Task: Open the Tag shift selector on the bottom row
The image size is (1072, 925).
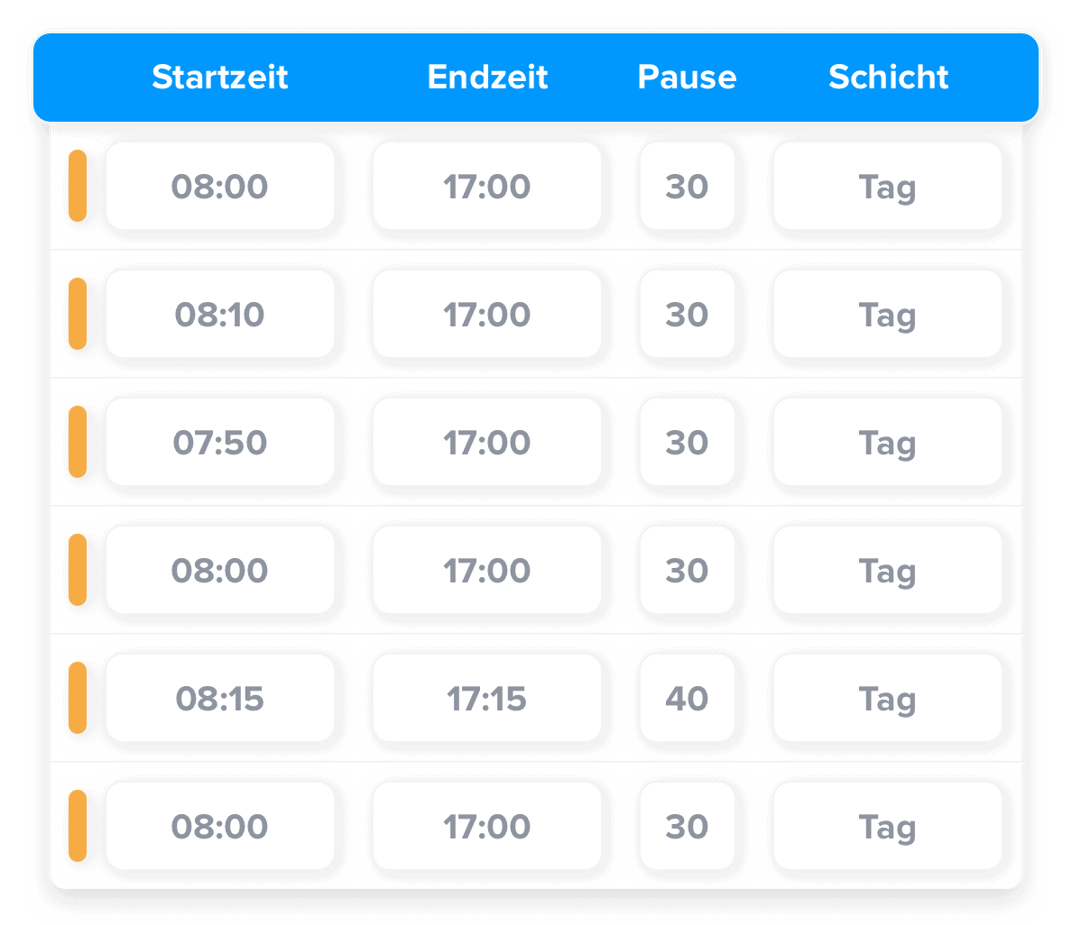Action: pyautogui.click(x=888, y=826)
